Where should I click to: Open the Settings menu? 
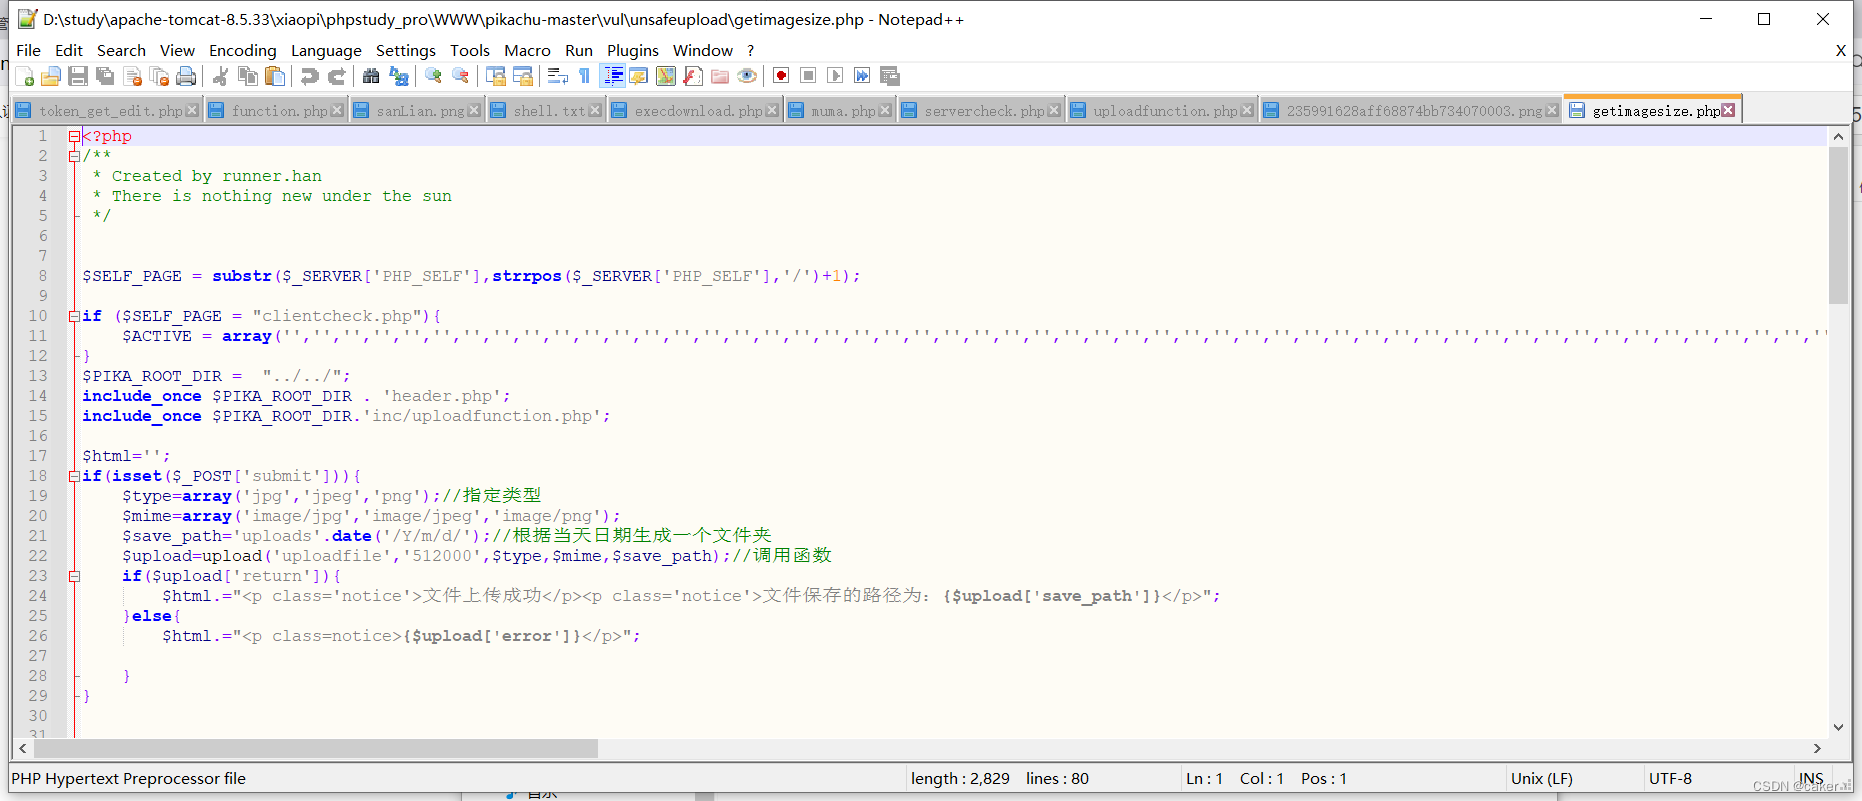pos(405,50)
